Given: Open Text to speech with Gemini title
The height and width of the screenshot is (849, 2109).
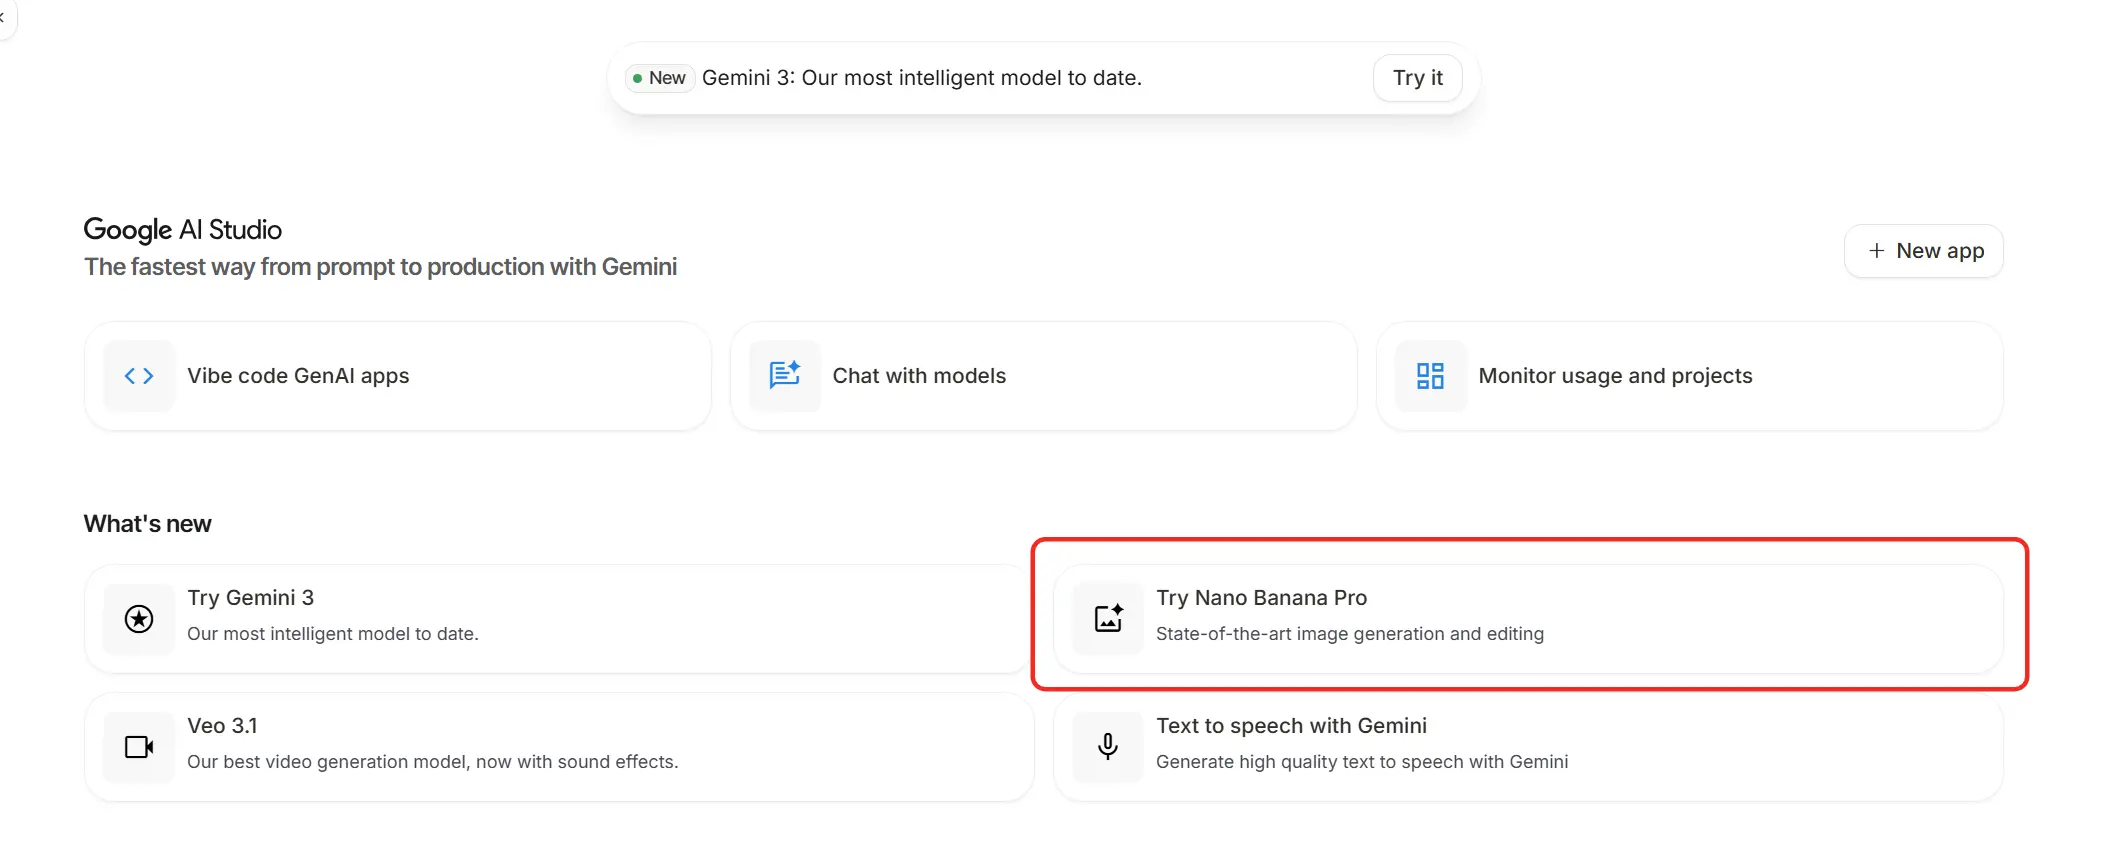Looking at the screenshot, I should (x=1291, y=726).
